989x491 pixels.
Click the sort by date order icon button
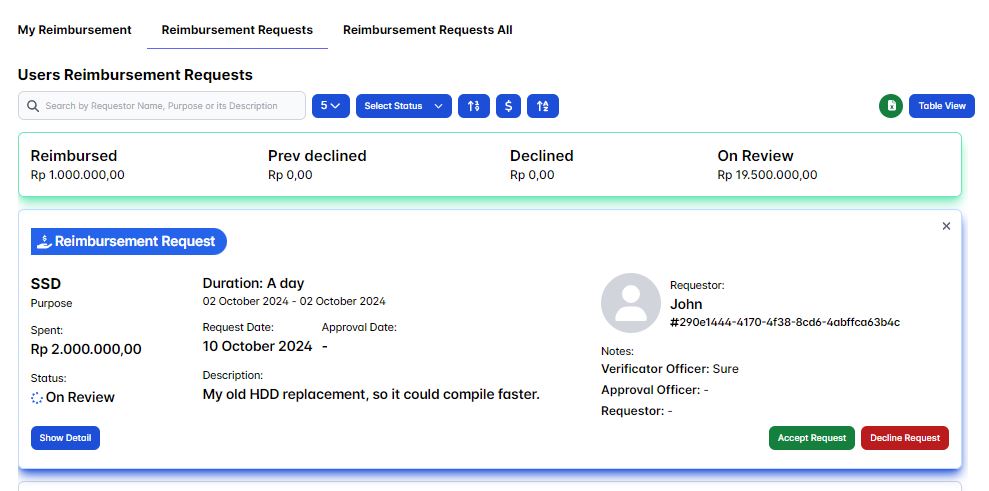pyautogui.click(x=543, y=106)
